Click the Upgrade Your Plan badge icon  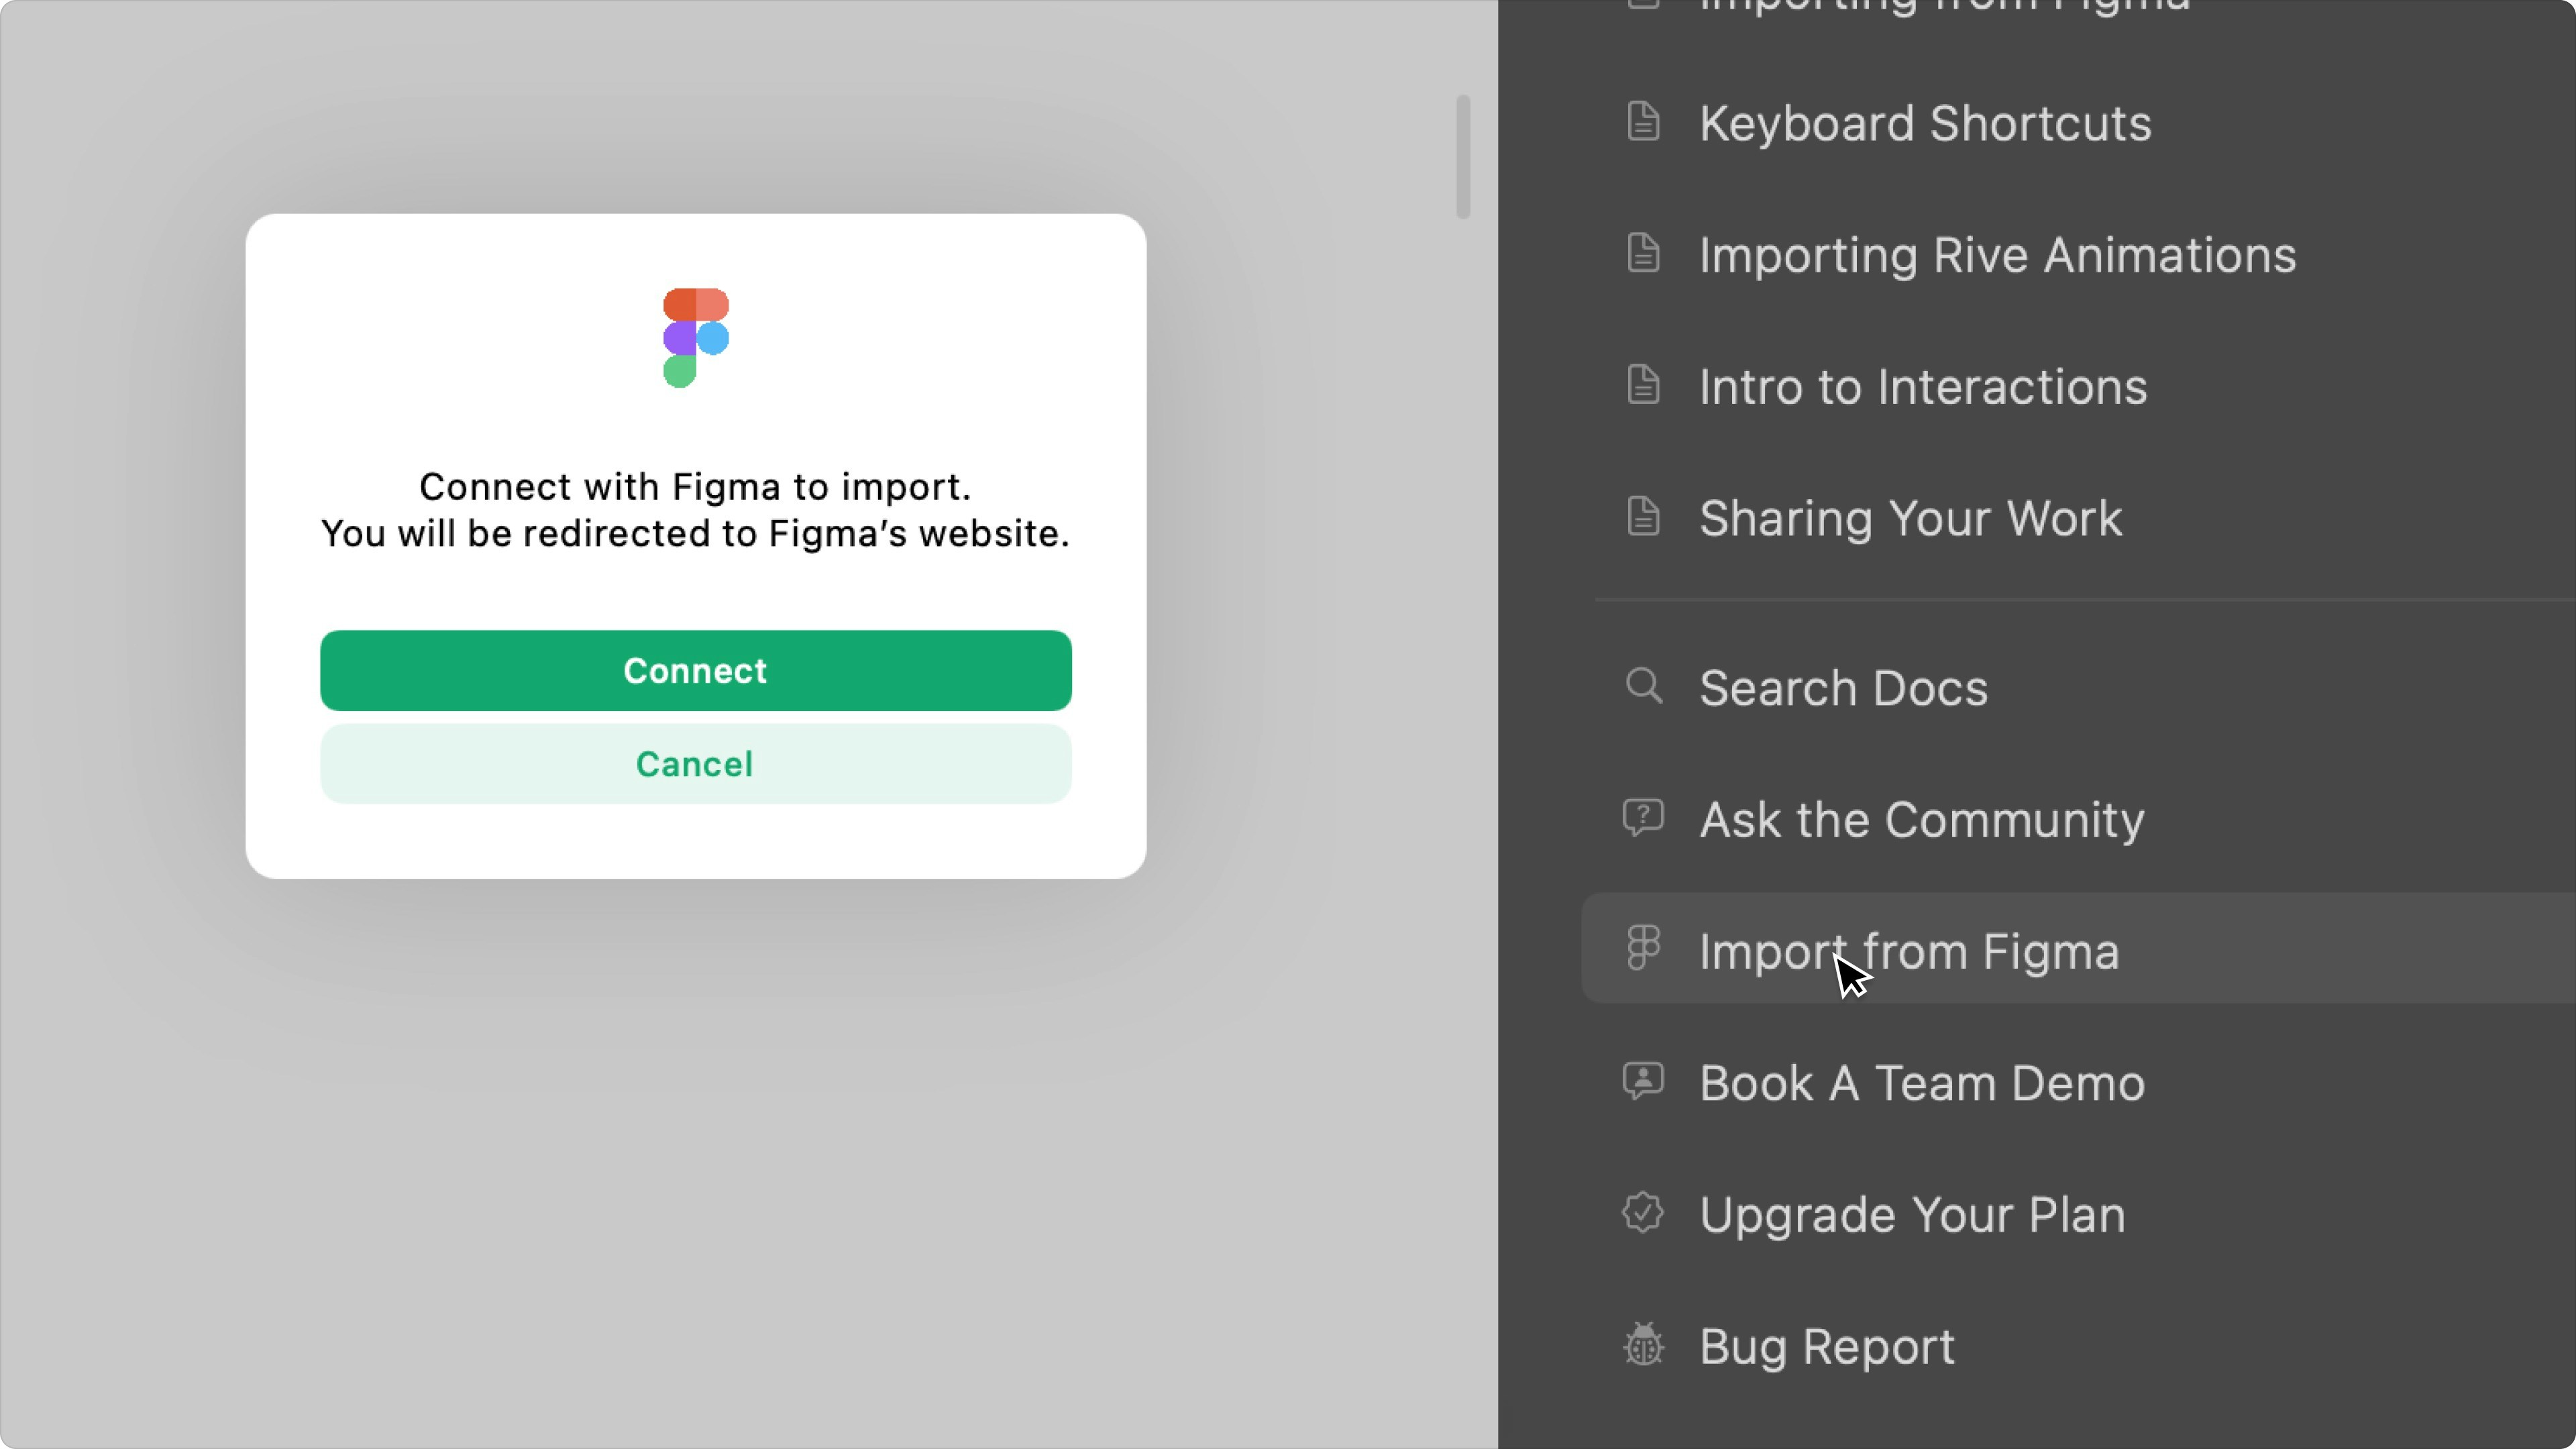[1643, 1213]
